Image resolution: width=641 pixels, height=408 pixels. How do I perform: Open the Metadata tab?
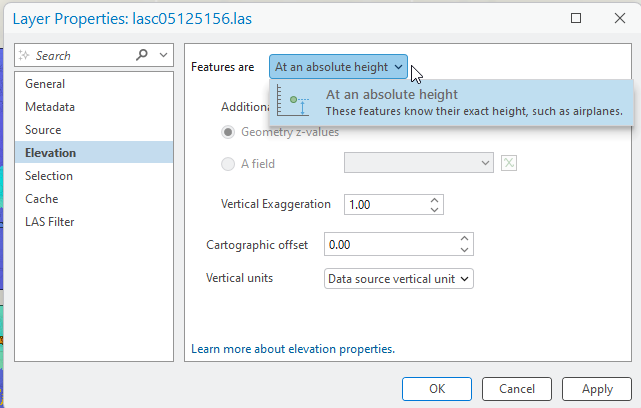coord(94,107)
